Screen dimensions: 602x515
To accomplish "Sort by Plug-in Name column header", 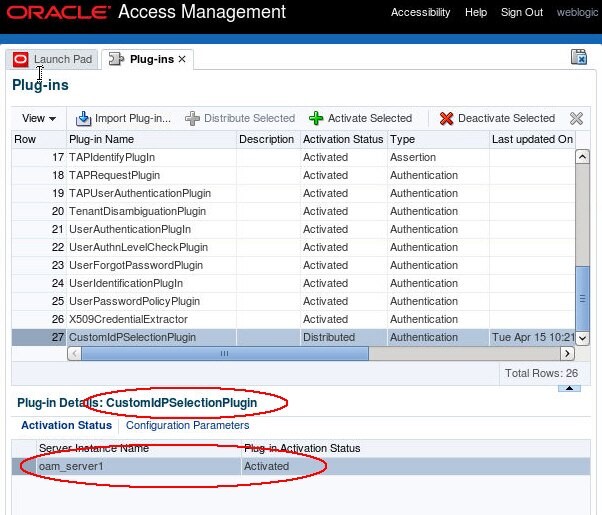I will click(x=151, y=139).
